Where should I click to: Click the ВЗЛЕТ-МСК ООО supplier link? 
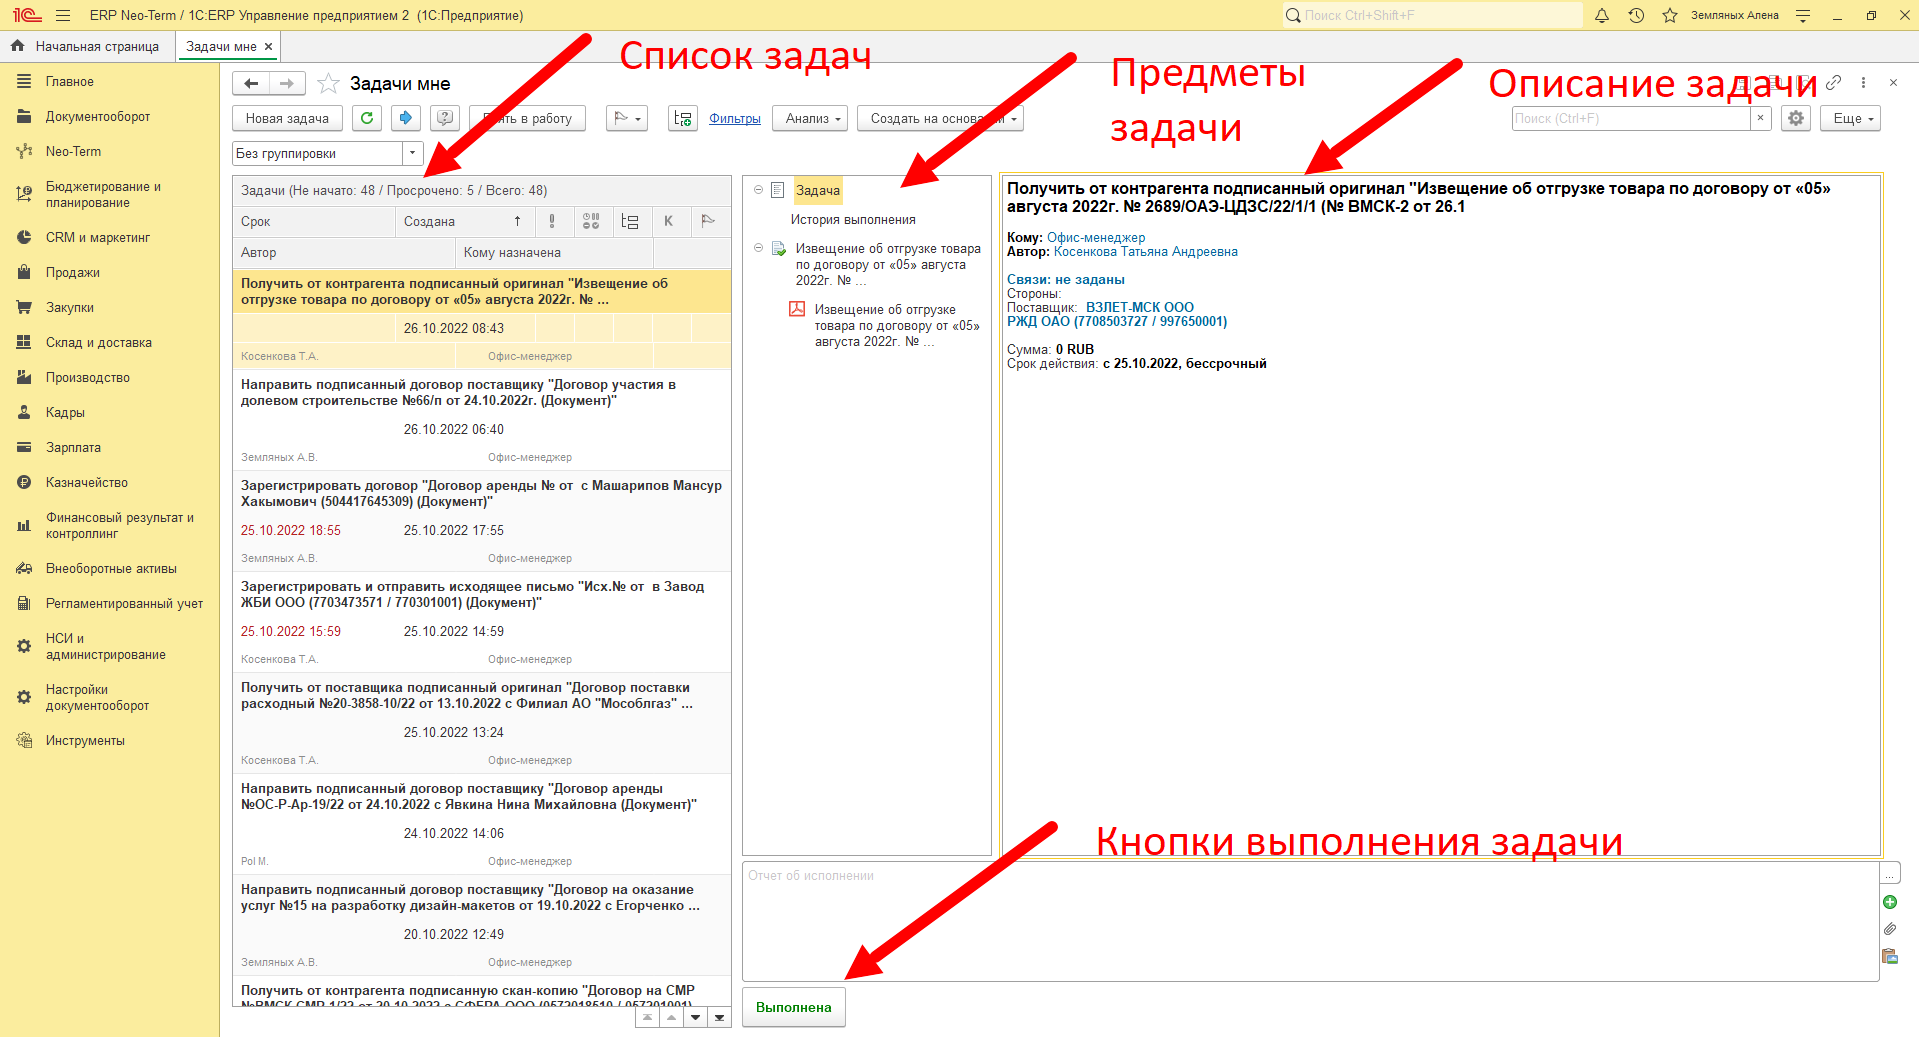pyautogui.click(x=1140, y=307)
